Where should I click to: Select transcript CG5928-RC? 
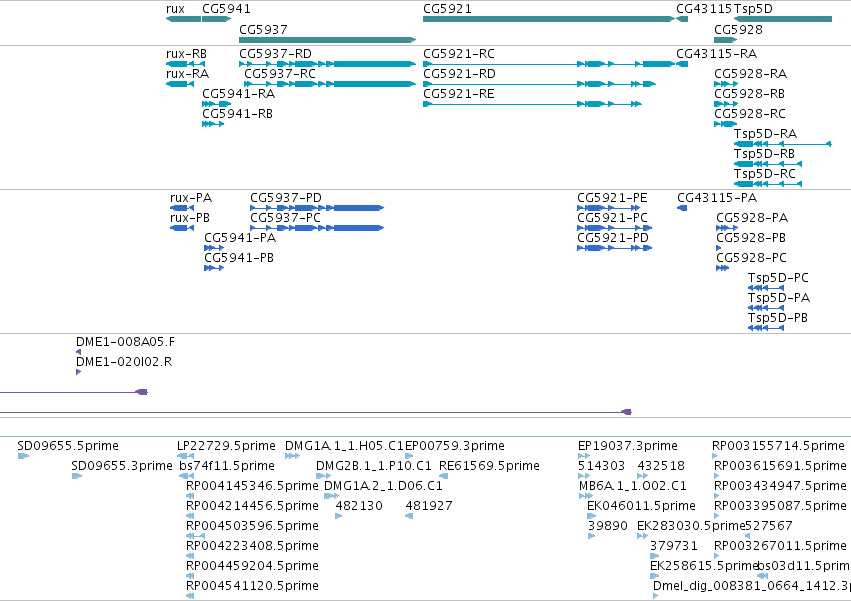coord(726,124)
